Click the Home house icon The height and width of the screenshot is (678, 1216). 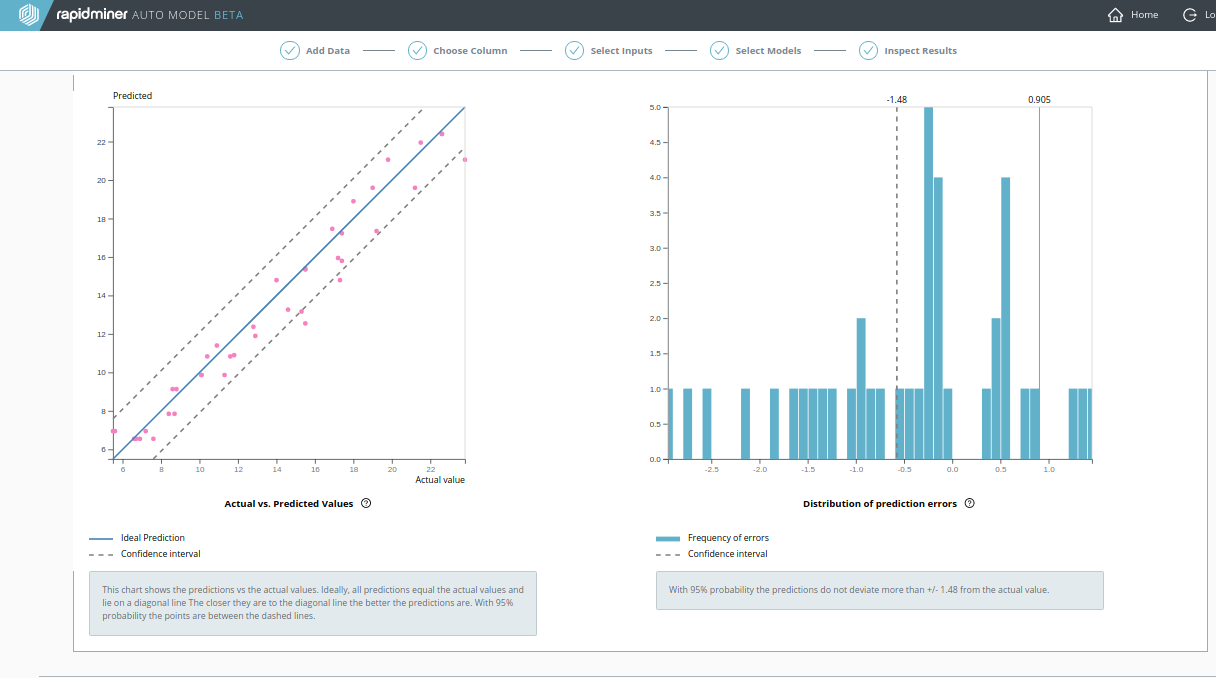(1116, 15)
